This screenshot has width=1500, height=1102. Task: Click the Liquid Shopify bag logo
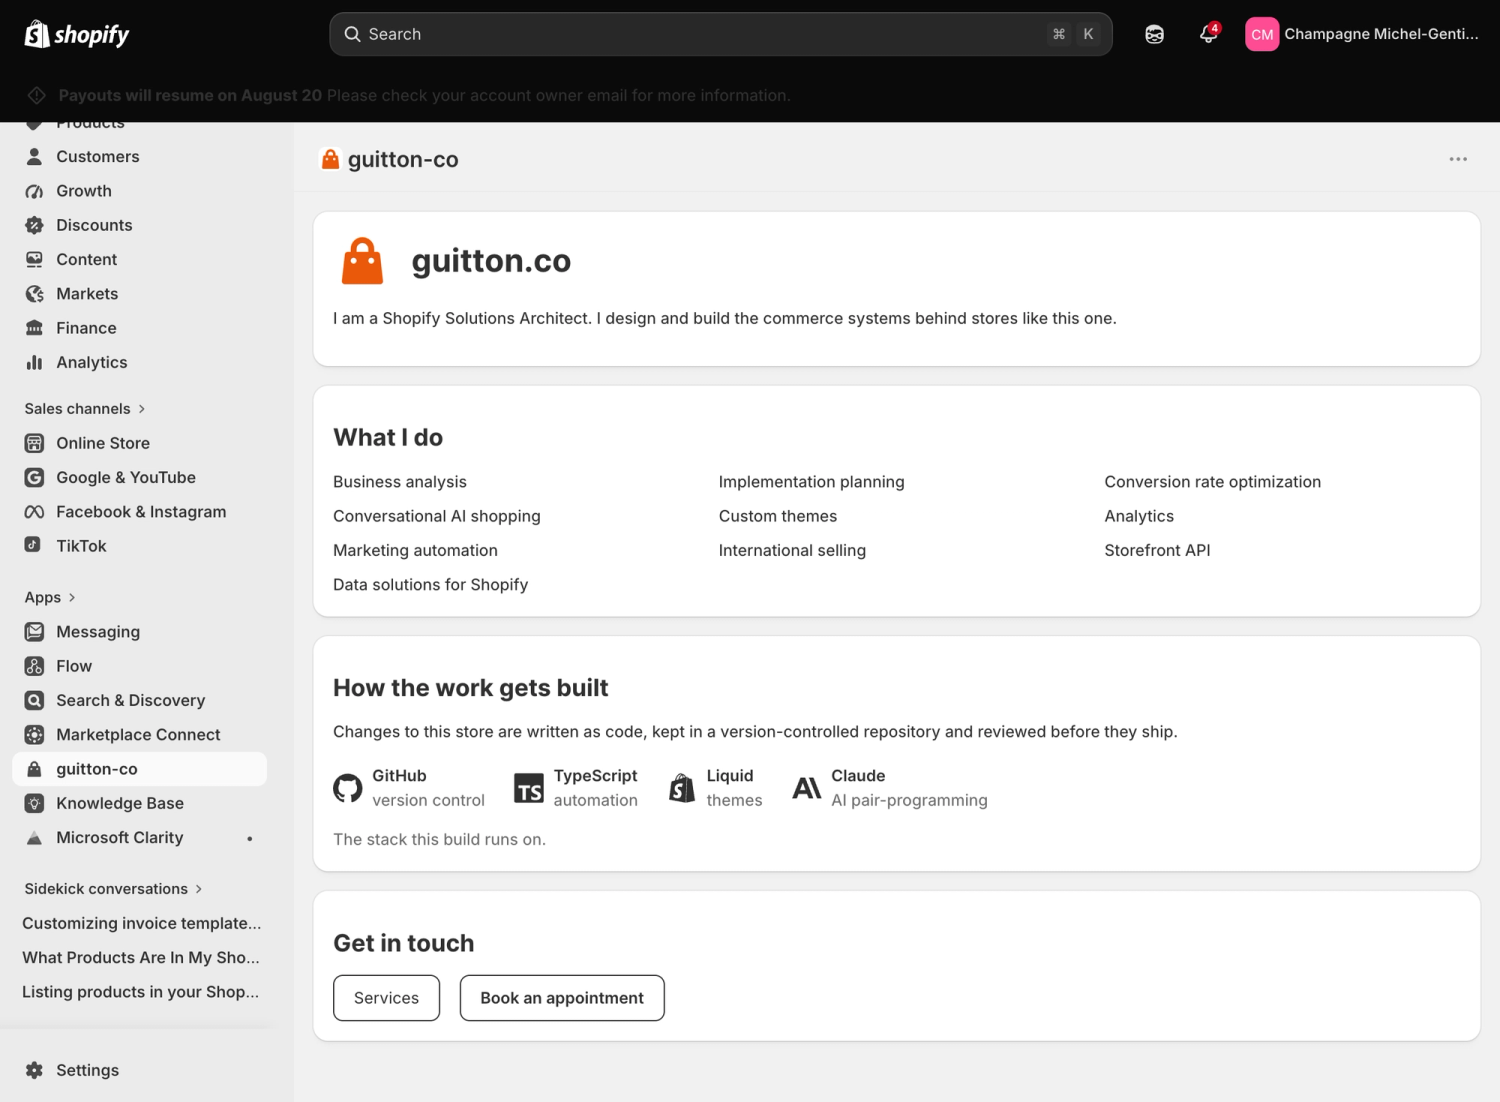(x=682, y=788)
